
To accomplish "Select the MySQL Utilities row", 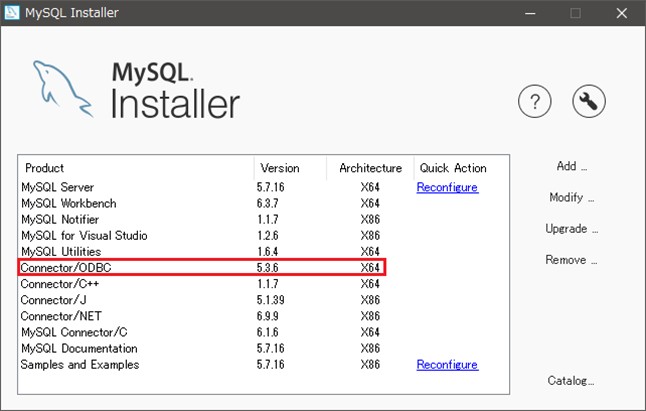I will coord(263,252).
